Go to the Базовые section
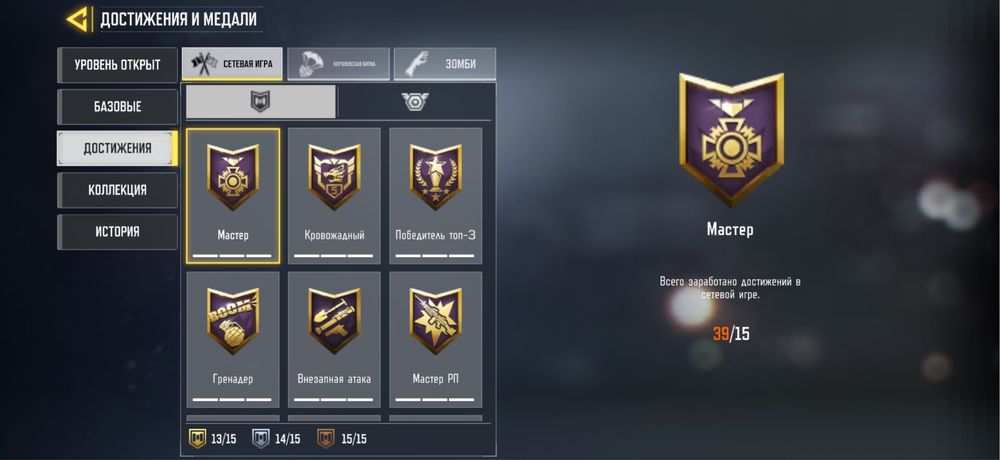The width and height of the screenshot is (1000, 460). coord(117,107)
